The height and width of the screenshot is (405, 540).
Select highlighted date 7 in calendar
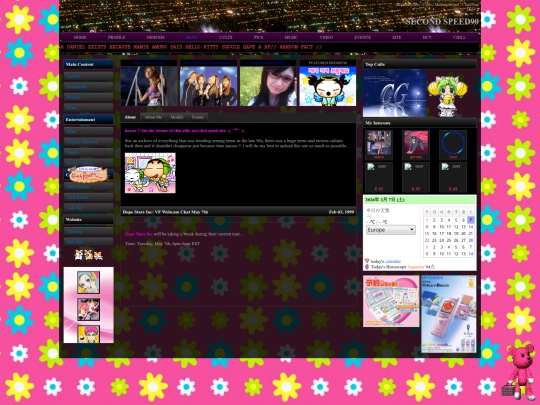(470, 220)
